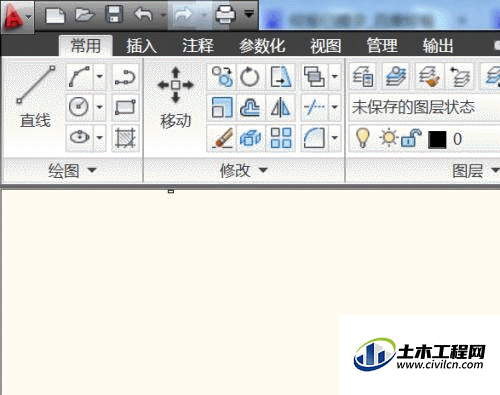
Task: Select the Circle drawing tool
Action: pos(79,107)
